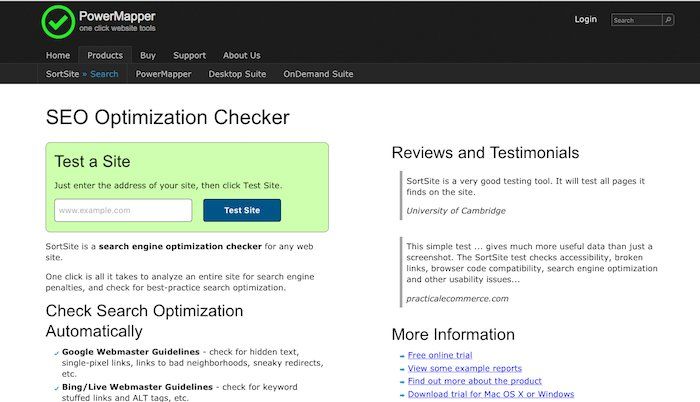Open the Desktop Suite submenu item

[237, 74]
